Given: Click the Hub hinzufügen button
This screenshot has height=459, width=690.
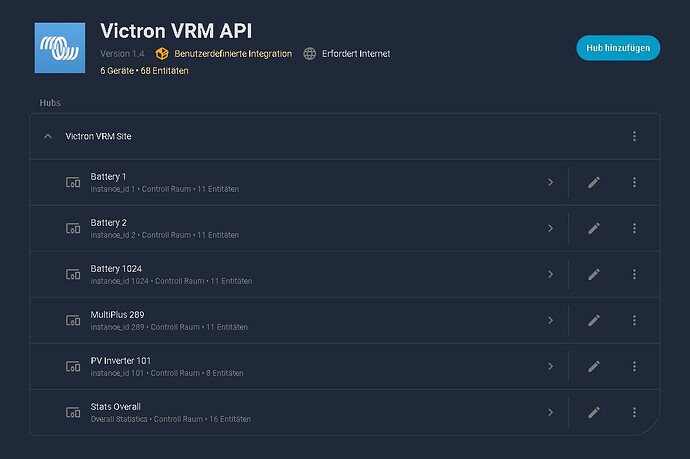Looking at the screenshot, I should click(x=617, y=47).
